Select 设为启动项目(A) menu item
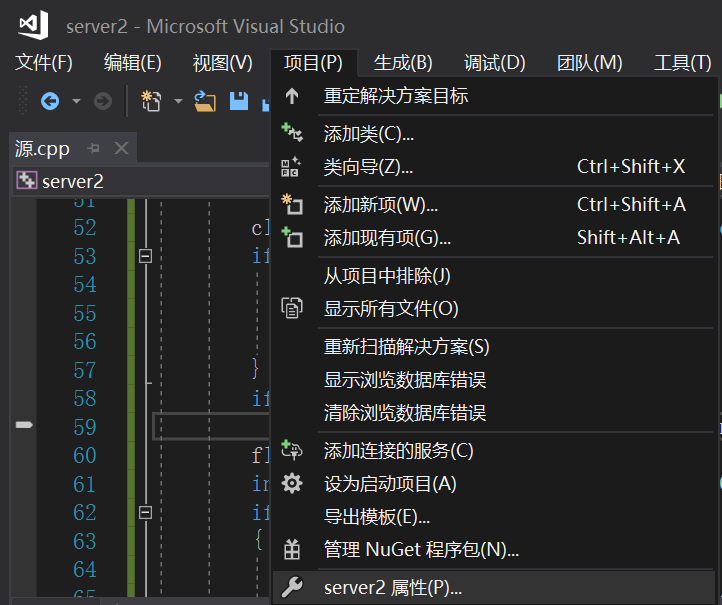This screenshot has width=722, height=605. point(493,483)
